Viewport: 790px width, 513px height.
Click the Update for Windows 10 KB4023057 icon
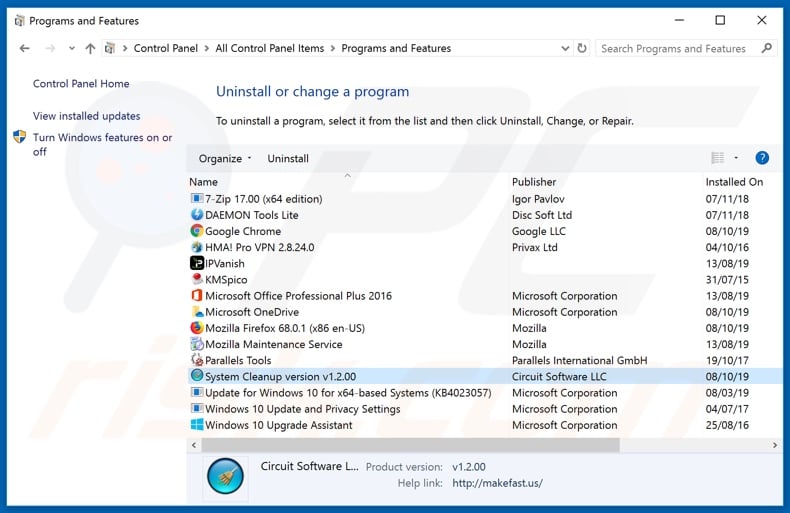(196, 392)
